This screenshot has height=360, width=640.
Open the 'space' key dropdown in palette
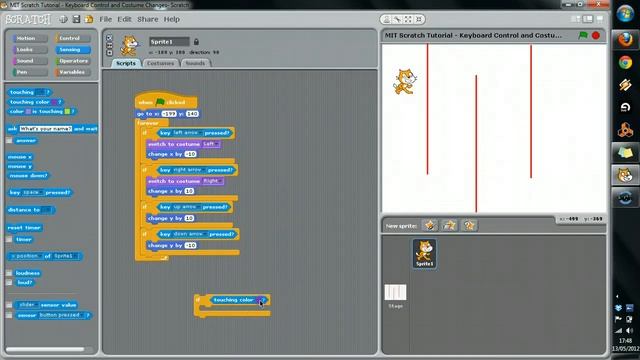pos(32,192)
